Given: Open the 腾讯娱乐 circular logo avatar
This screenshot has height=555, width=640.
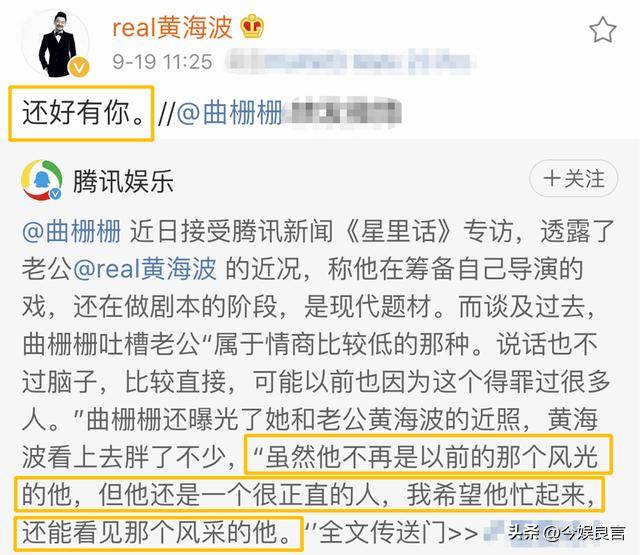Looking at the screenshot, I should (42, 180).
